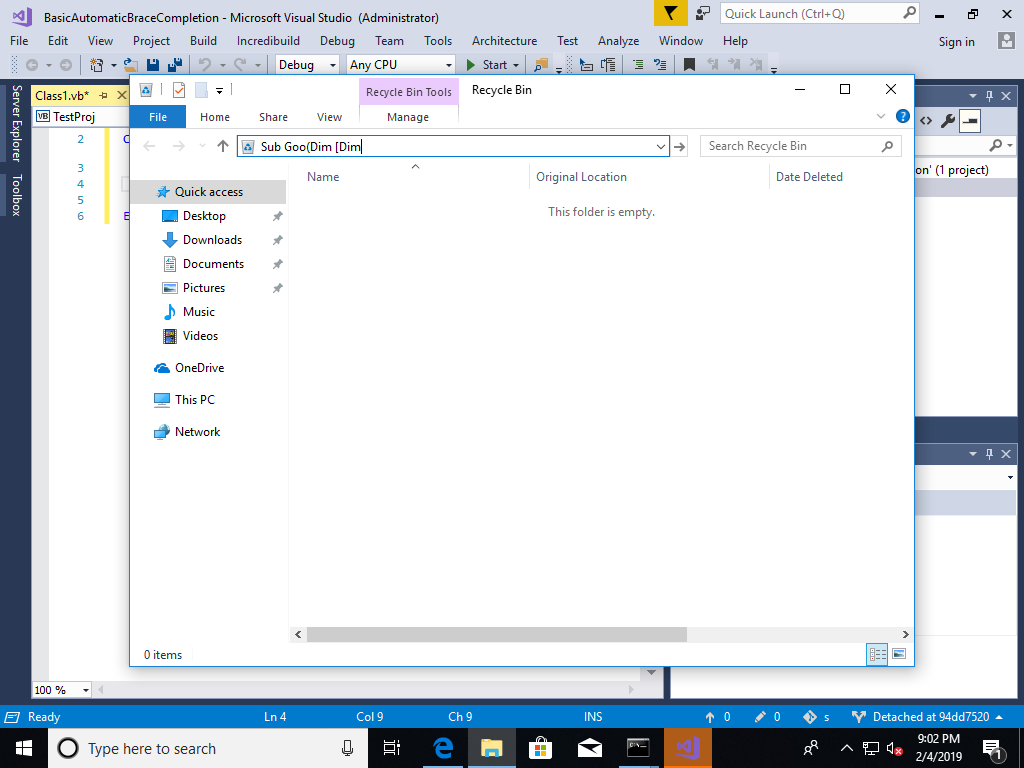Save the file with the single floppy icon
1024x768 pixels.
[x=153, y=65]
